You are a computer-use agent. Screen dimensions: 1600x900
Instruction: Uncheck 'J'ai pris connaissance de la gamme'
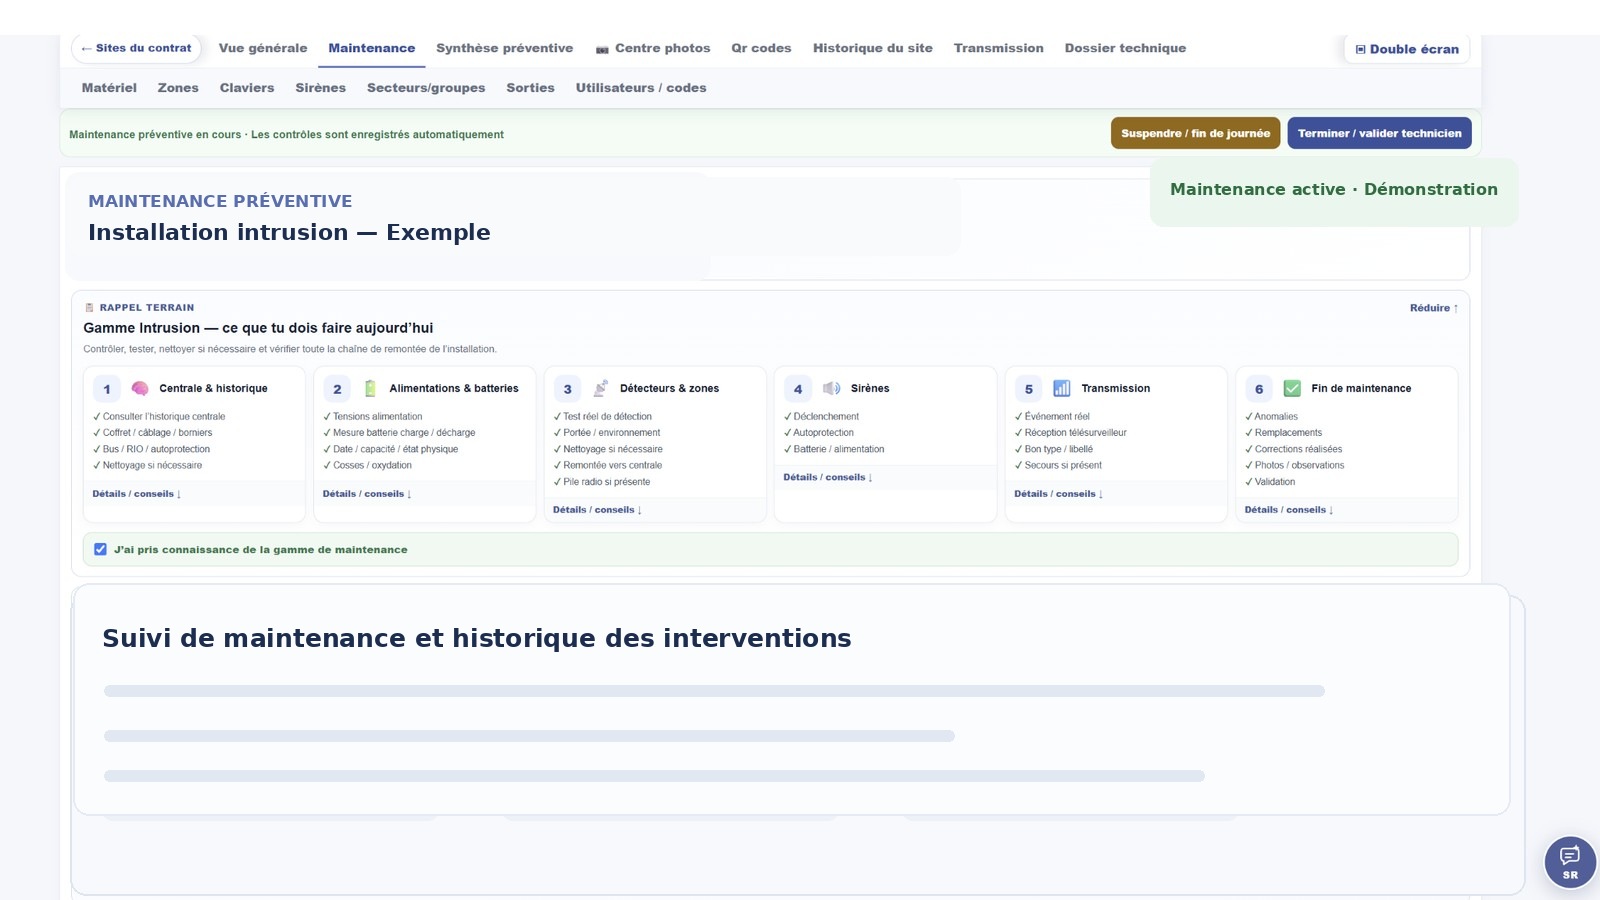tap(100, 549)
